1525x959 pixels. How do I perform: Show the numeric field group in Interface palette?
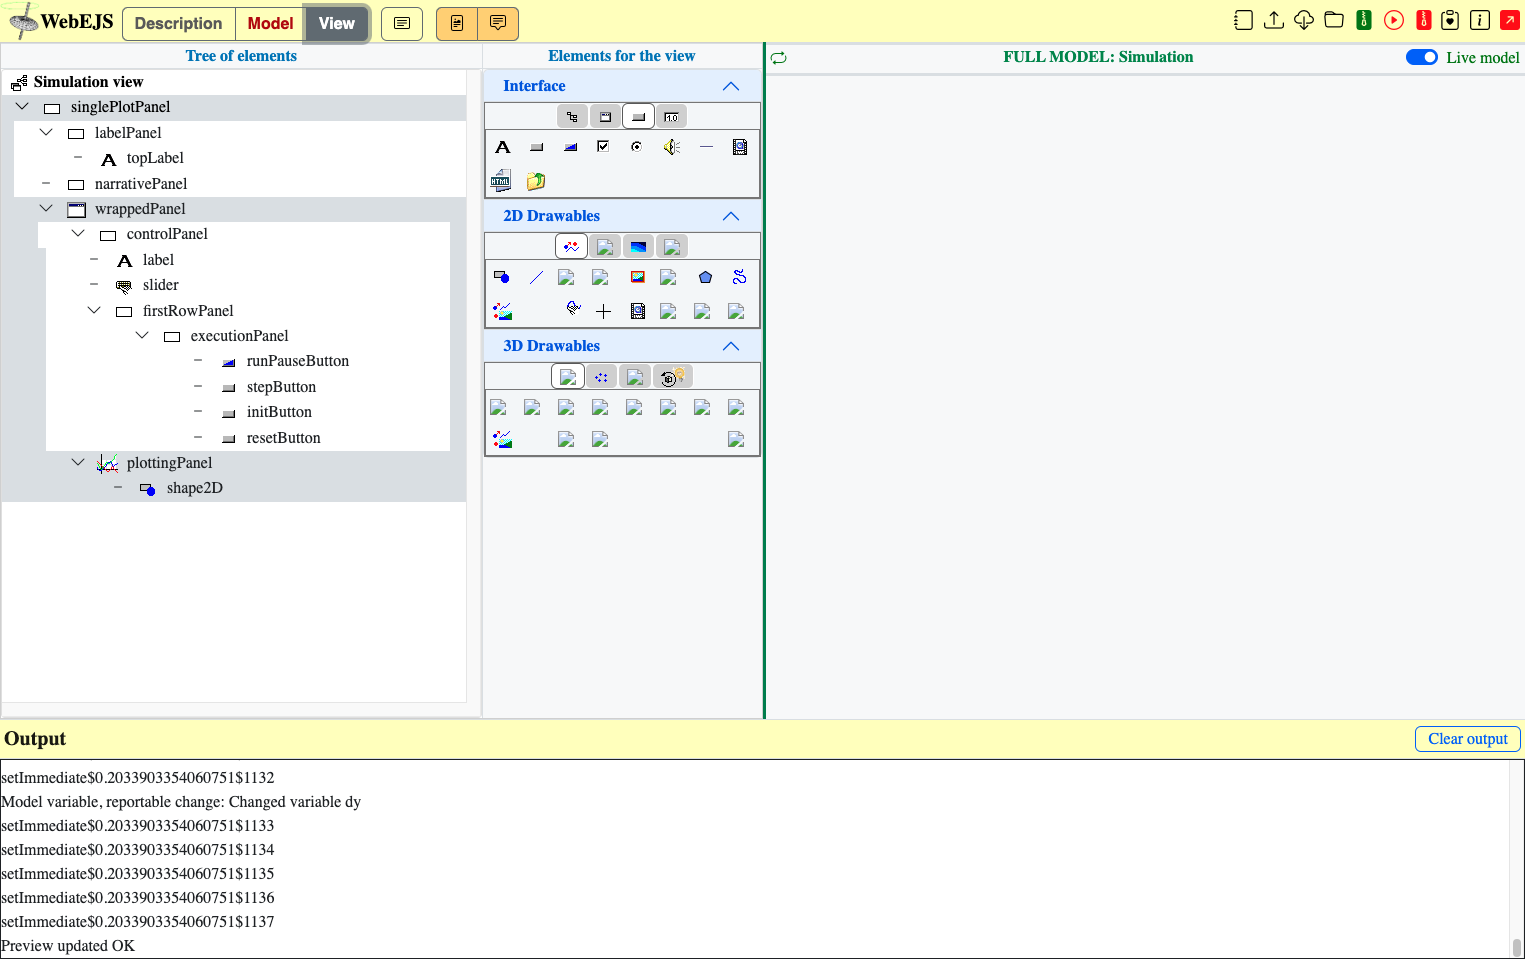pos(671,117)
